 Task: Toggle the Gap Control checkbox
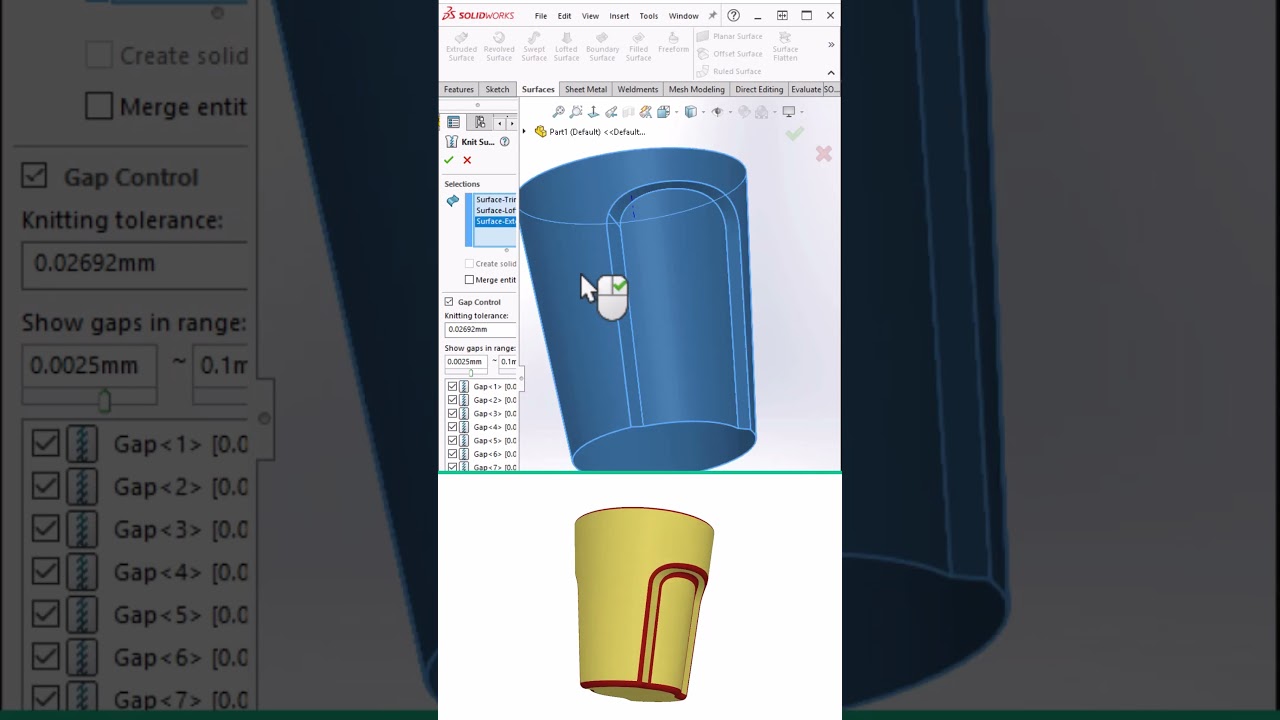point(449,302)
